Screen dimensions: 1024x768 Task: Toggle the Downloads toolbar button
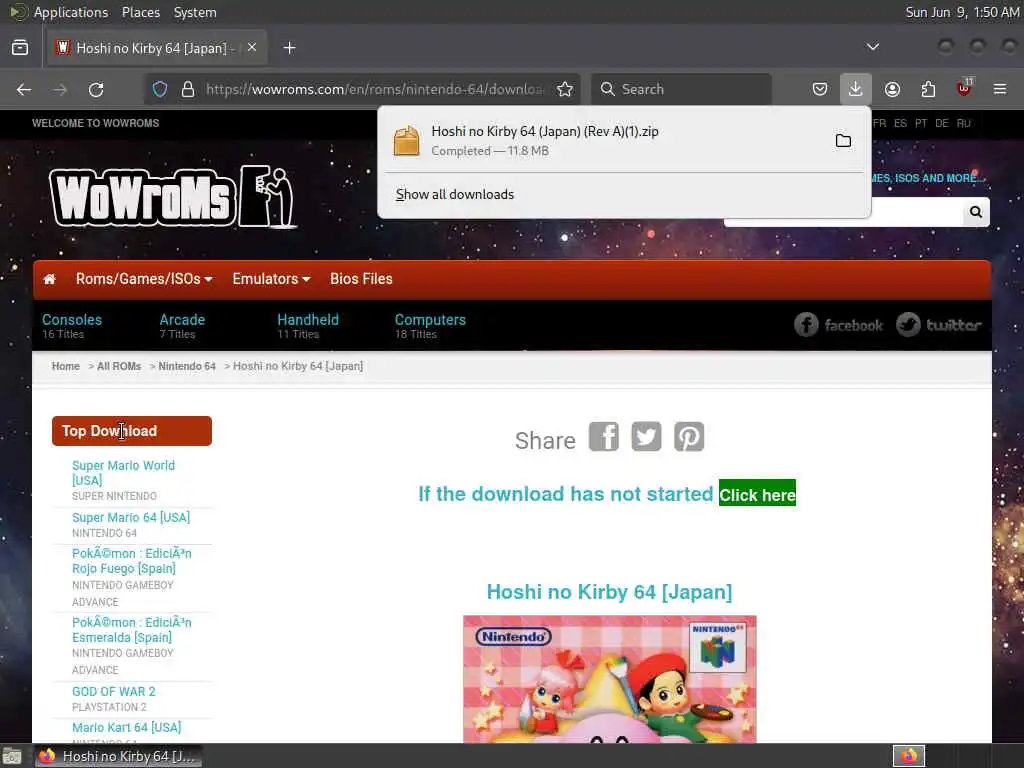pos(856,89)
